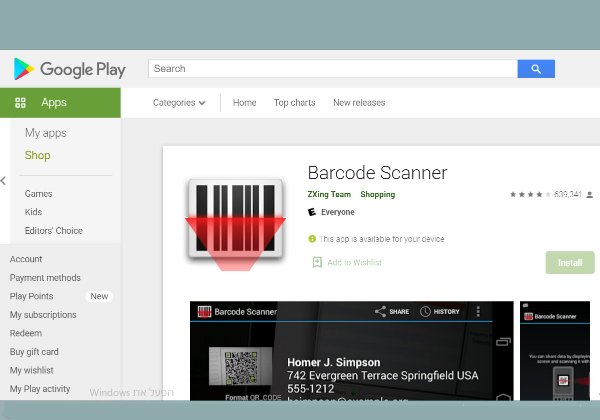Image resolution: width=600 pixels, height=420 pixels.
Task: Open the New releases tab
Action: pos(359,103)
